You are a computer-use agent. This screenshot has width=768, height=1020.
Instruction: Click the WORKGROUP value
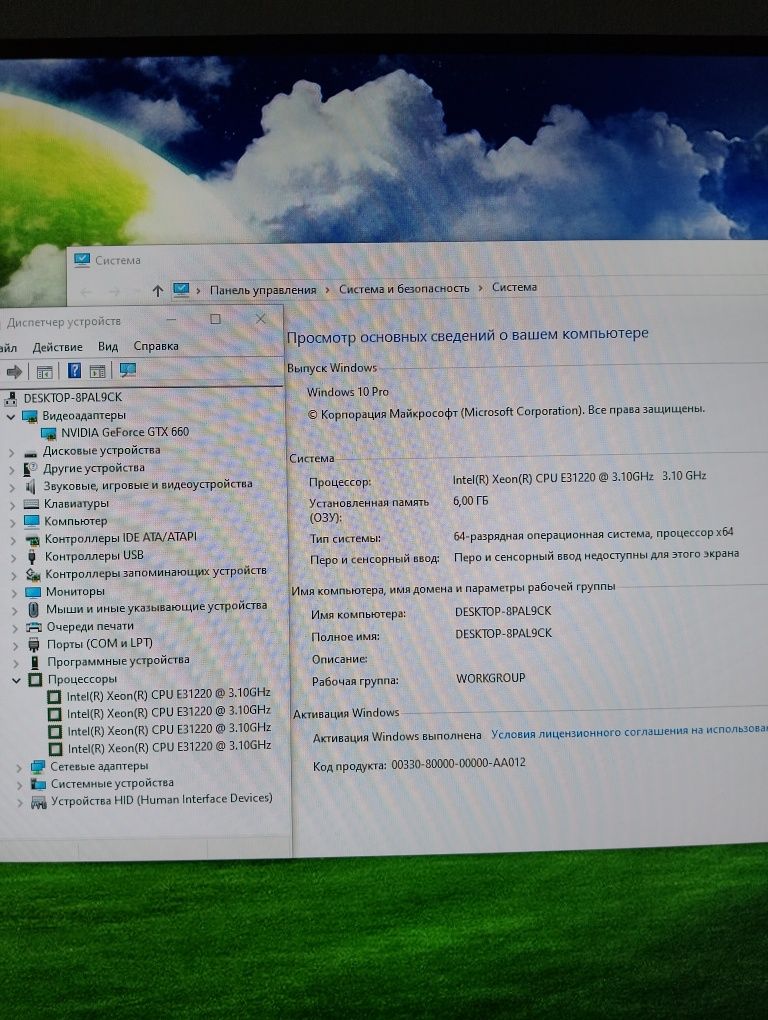pyautogui.click(x=490, y=678)
